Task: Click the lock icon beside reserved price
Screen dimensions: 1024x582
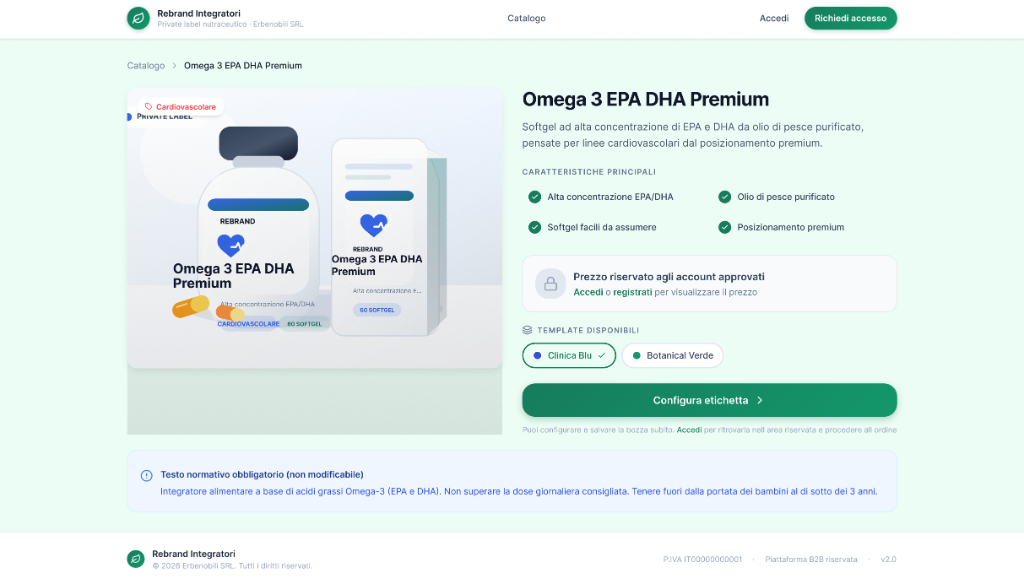Action: pyautogui.click(x=551, y=283)
